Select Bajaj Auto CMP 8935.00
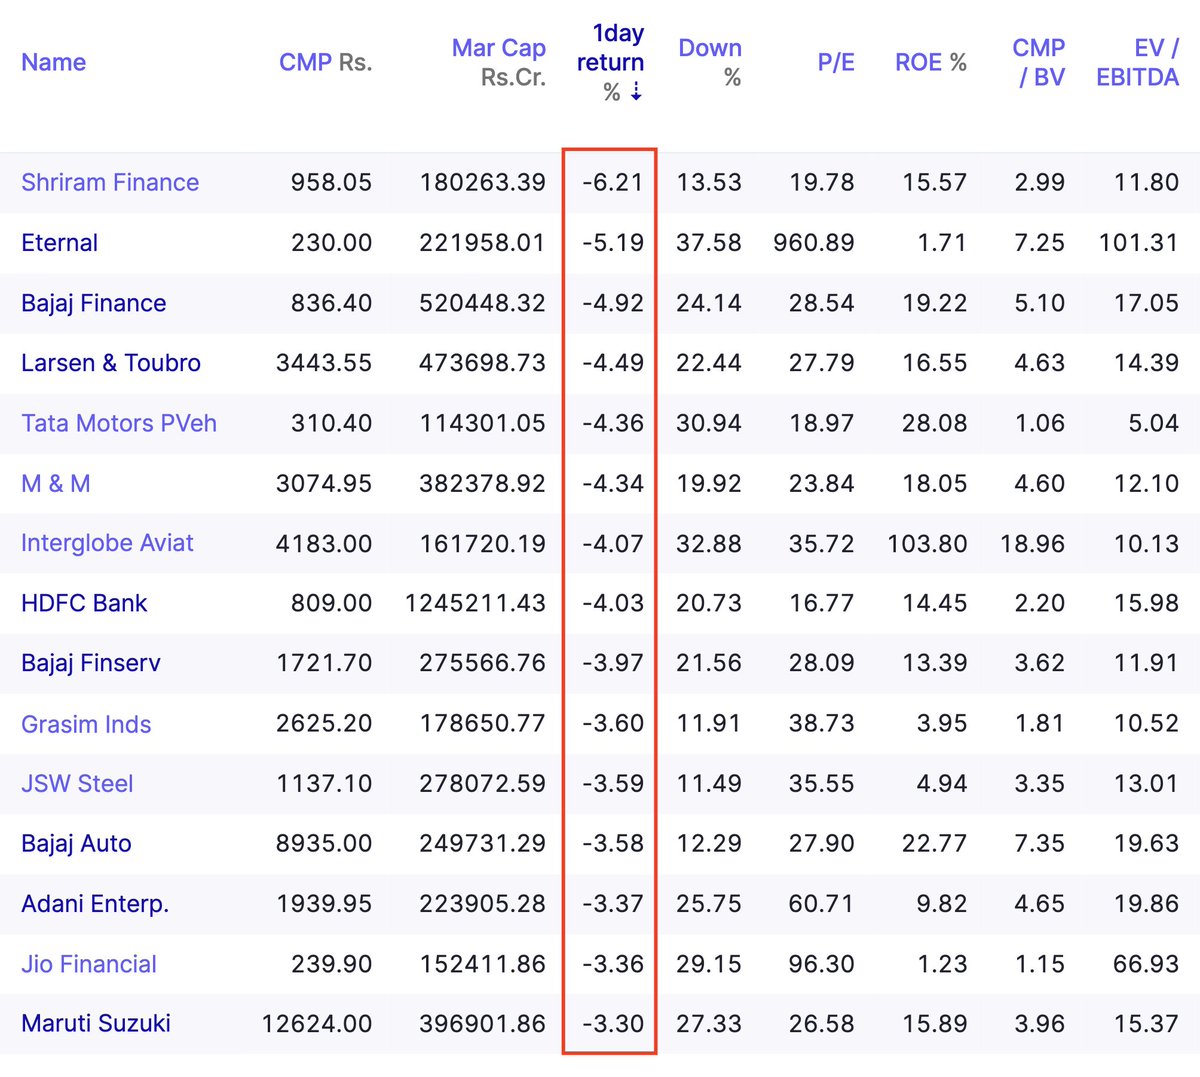 [x=324, y=844]
